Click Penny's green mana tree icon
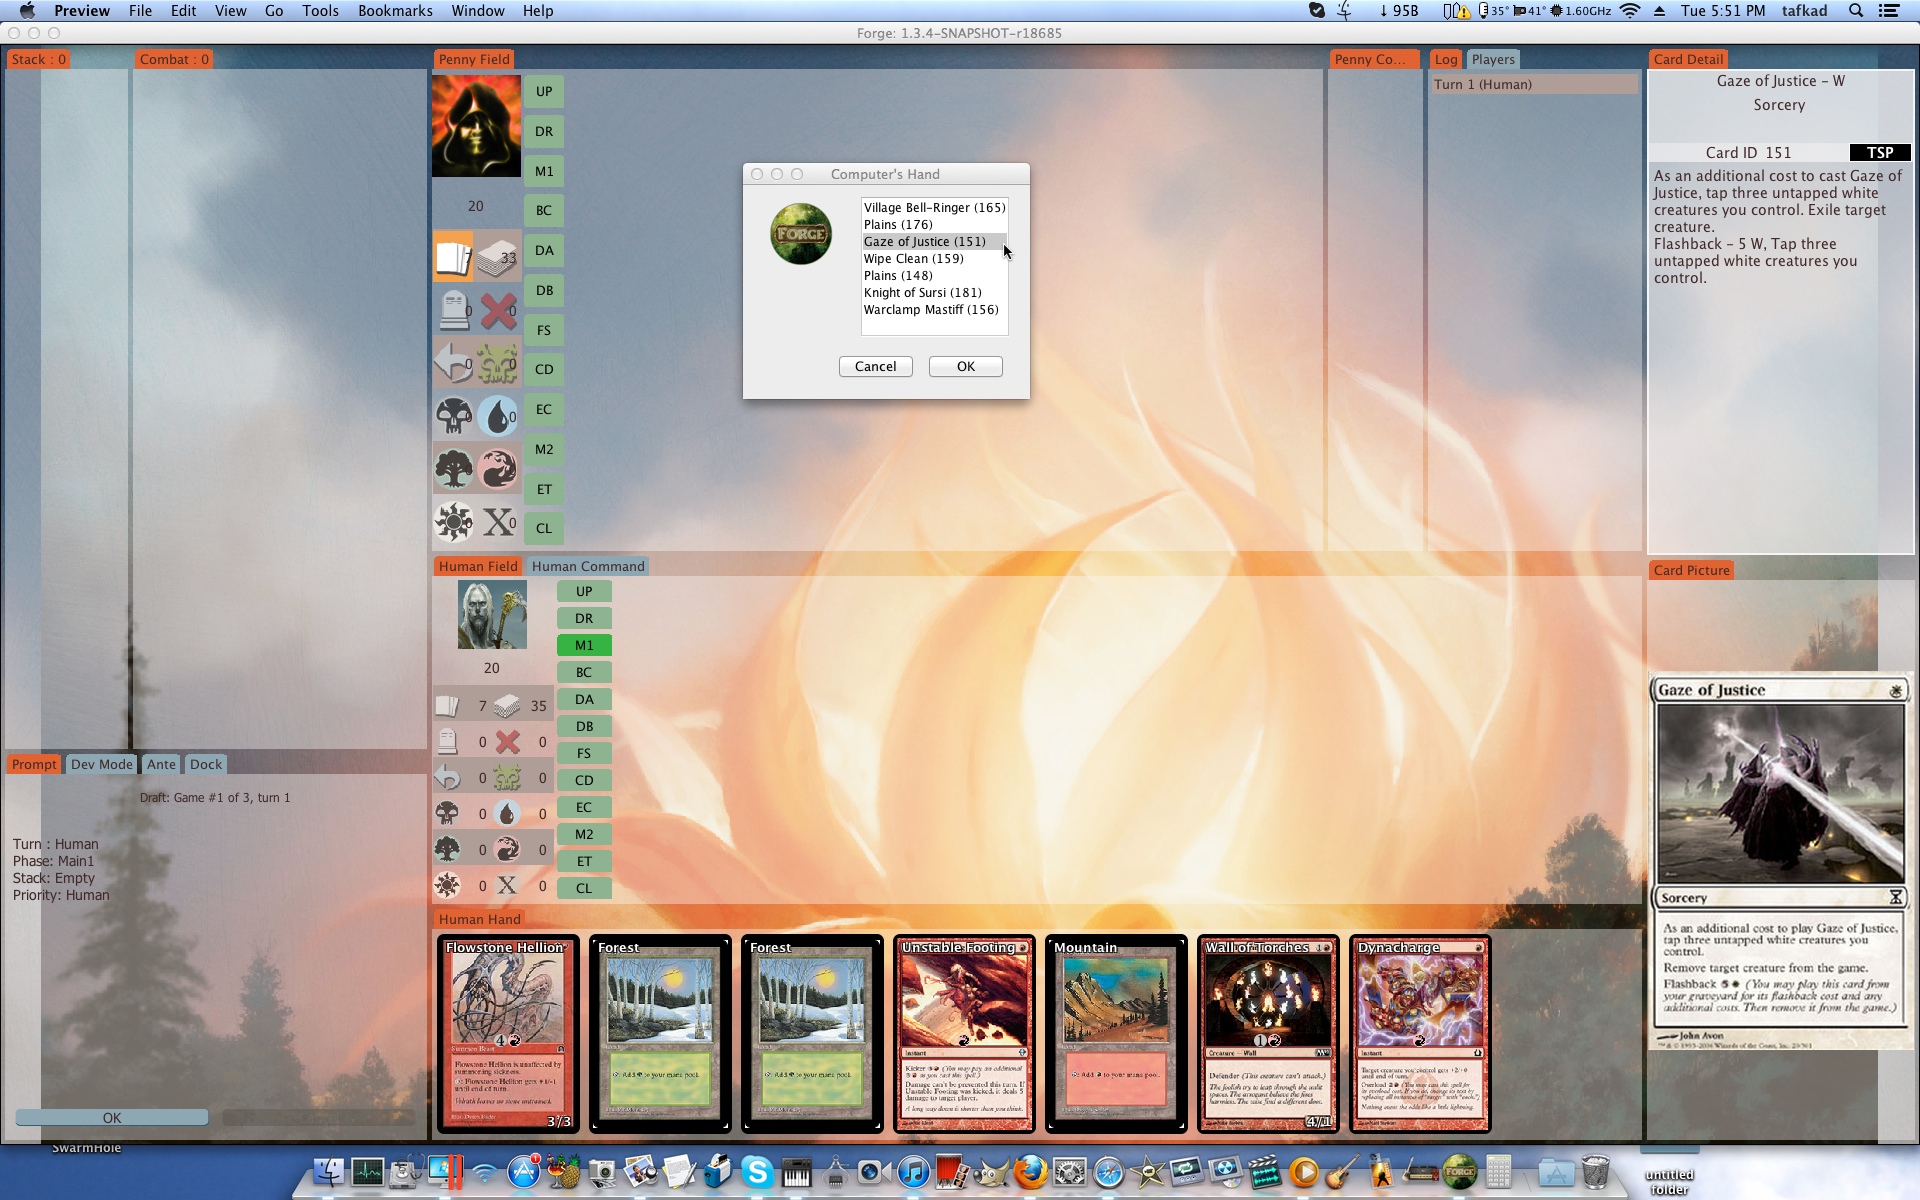 tap(453, 468)
